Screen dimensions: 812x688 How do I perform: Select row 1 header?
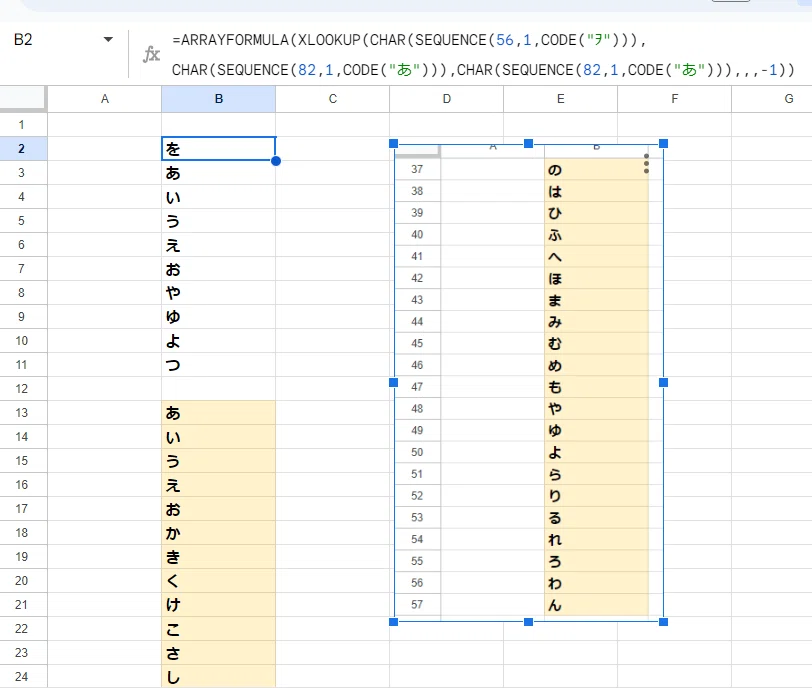[23, 125]
